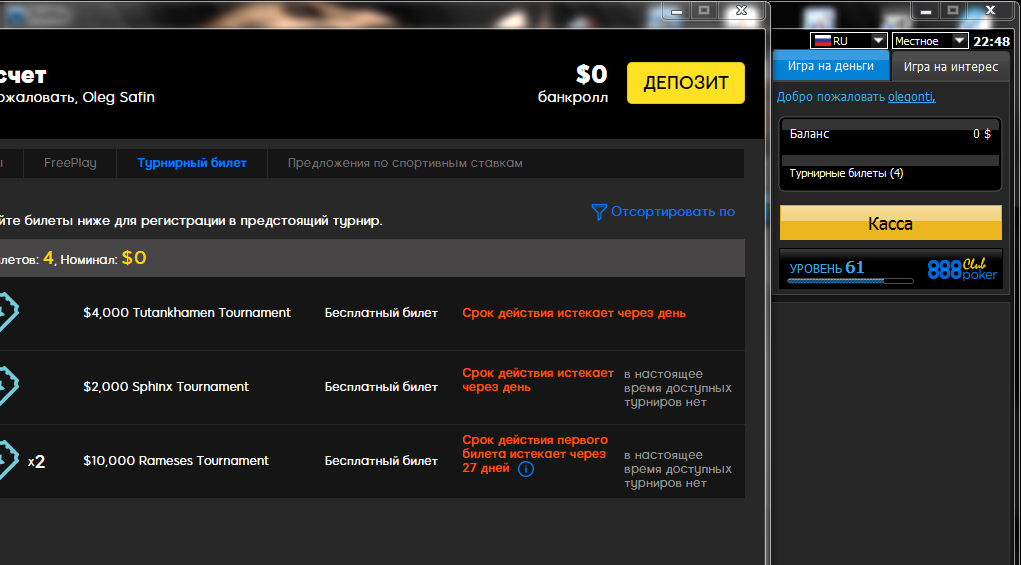This screenshot has height=565, width=1021.
Task: Click the Баланс 0 $ row
Action: click(x=890, y=134)
